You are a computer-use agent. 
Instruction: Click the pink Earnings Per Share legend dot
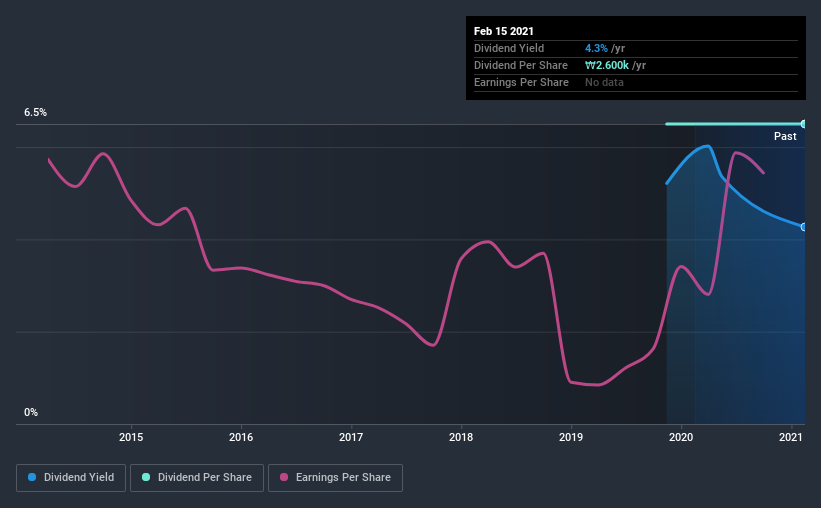[284, 477]
